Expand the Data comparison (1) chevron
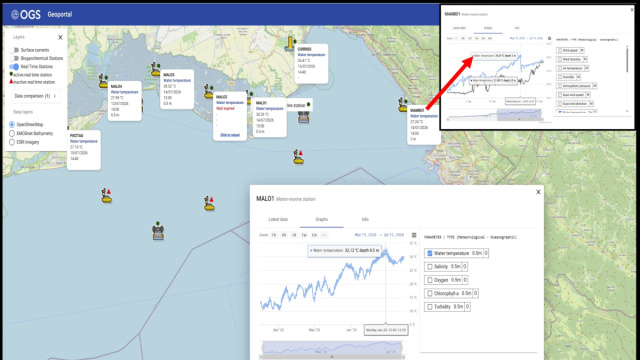Image resolution: width=640 pixels, height=360 pixels. click(55, 96)
